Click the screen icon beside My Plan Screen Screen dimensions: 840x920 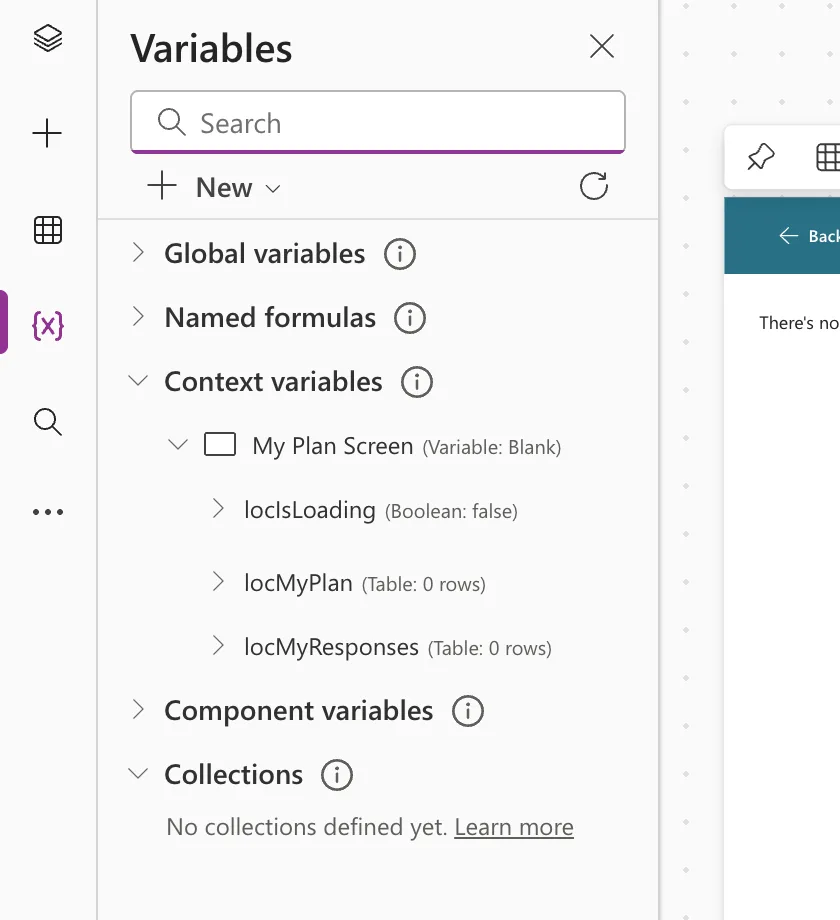pyautogui.click(x=220, y=444)
